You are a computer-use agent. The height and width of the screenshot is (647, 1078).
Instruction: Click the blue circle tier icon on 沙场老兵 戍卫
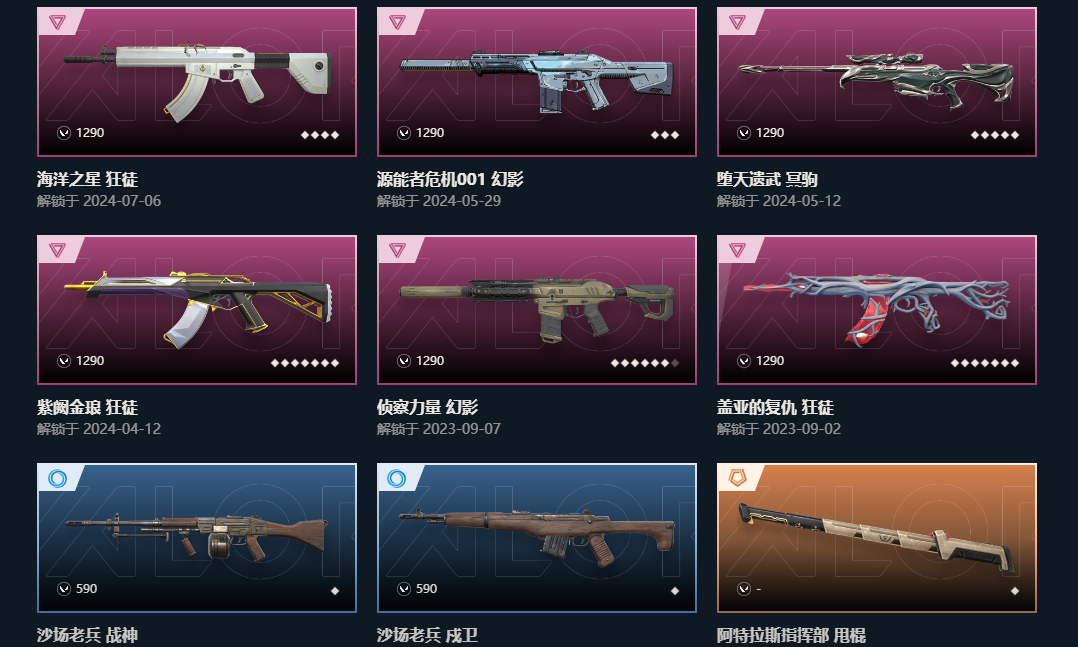coord(397,478)
